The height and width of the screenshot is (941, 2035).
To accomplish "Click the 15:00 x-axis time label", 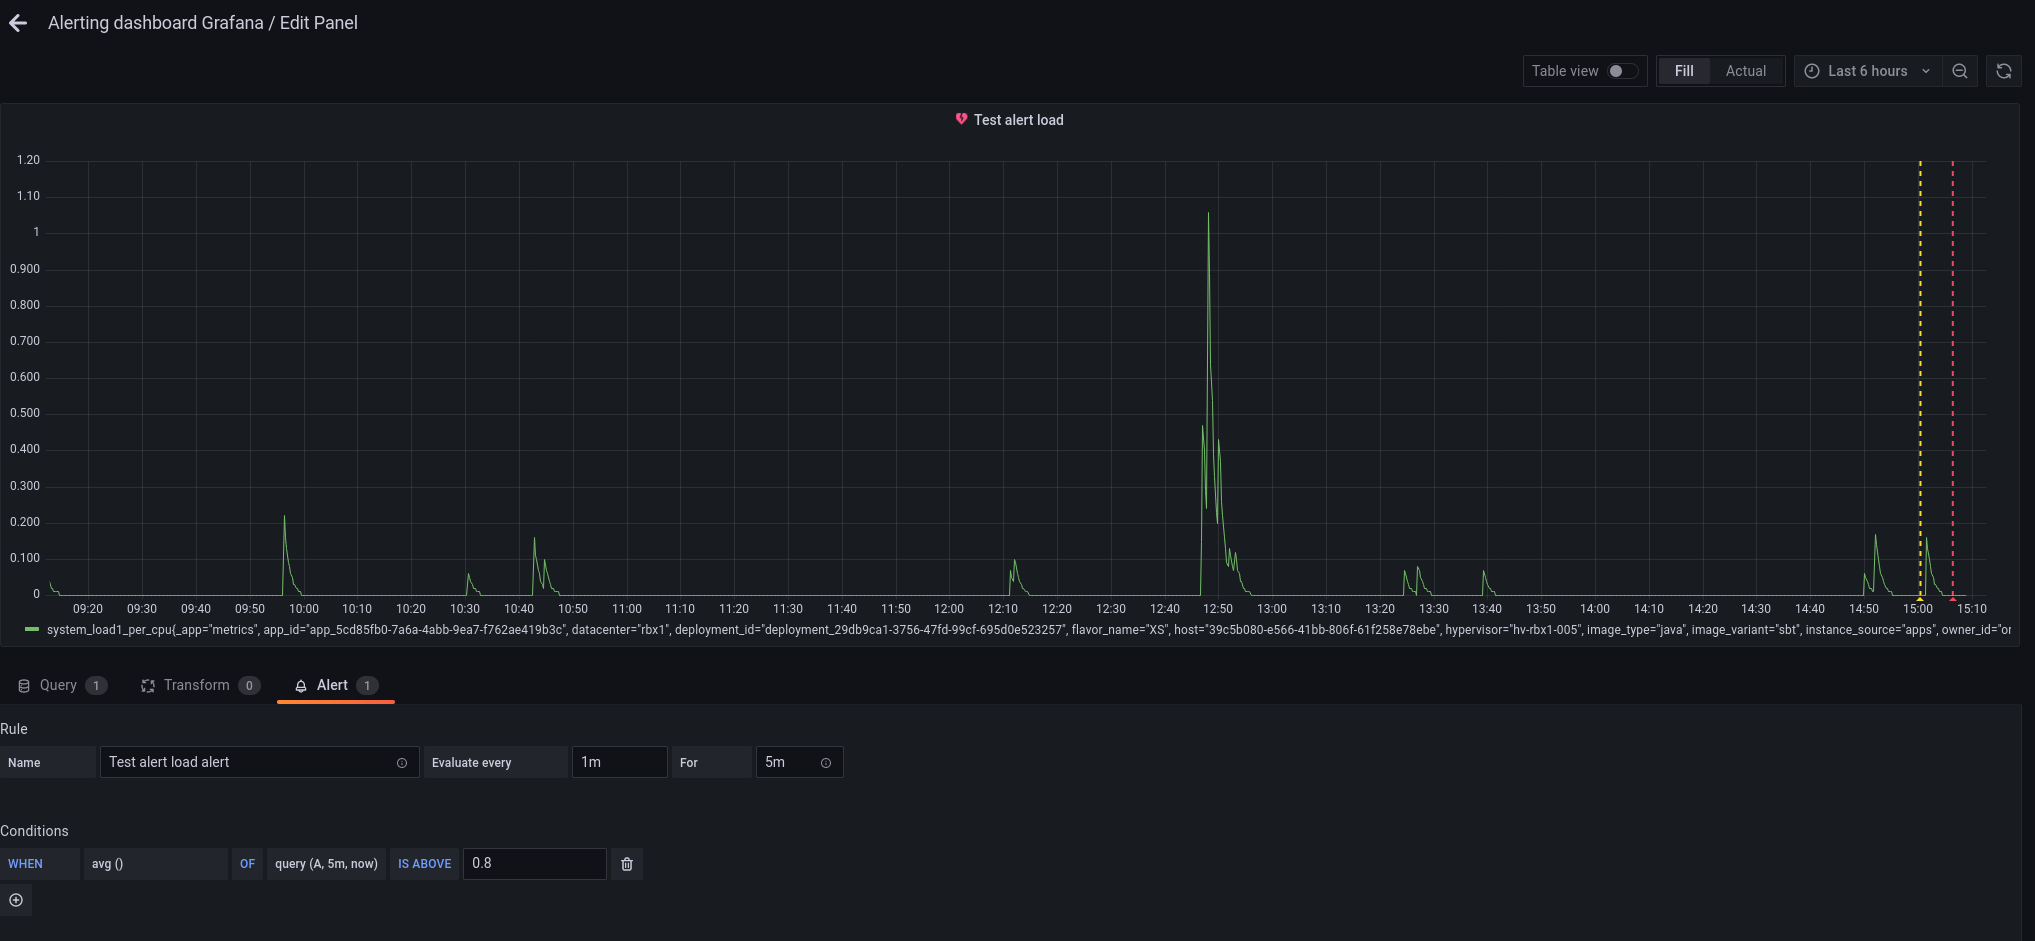I will tap(1918, 609).
